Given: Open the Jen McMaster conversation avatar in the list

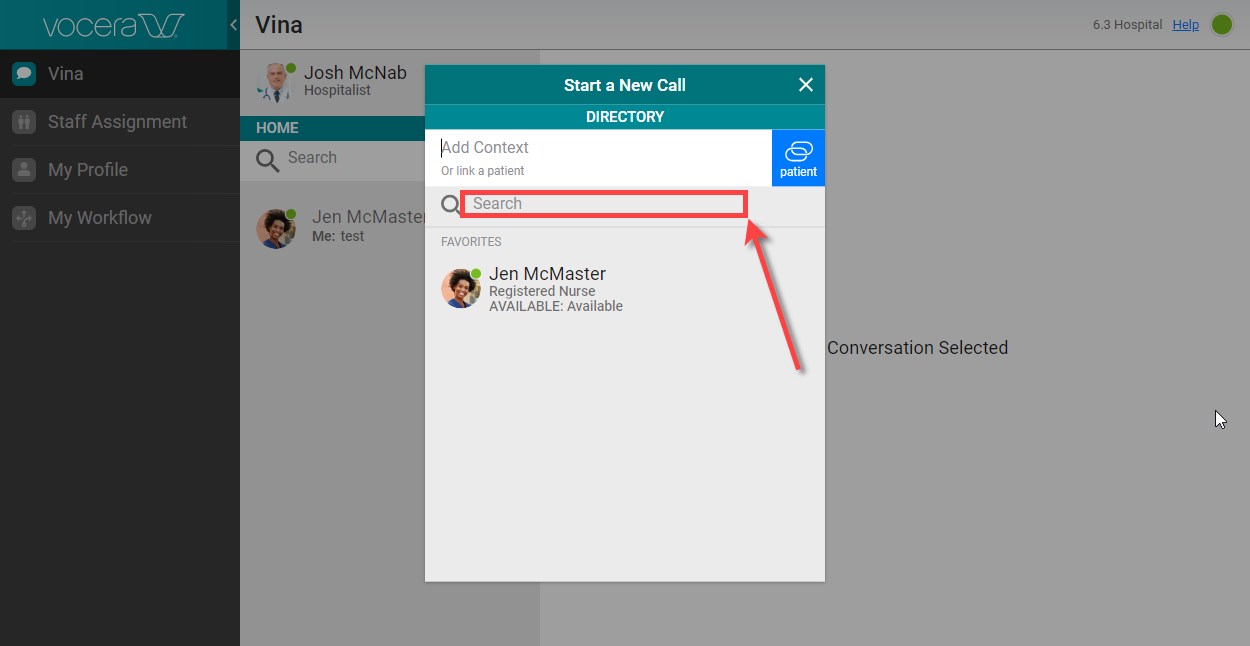Looking at the screenshot, I should coord(276,228).
